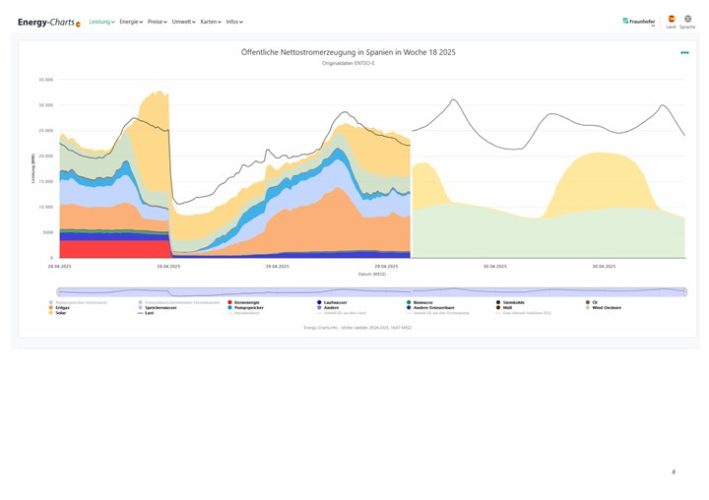Click the Spain flag Land icon
This screenshot has height=500, width=709.
point(671,20)
